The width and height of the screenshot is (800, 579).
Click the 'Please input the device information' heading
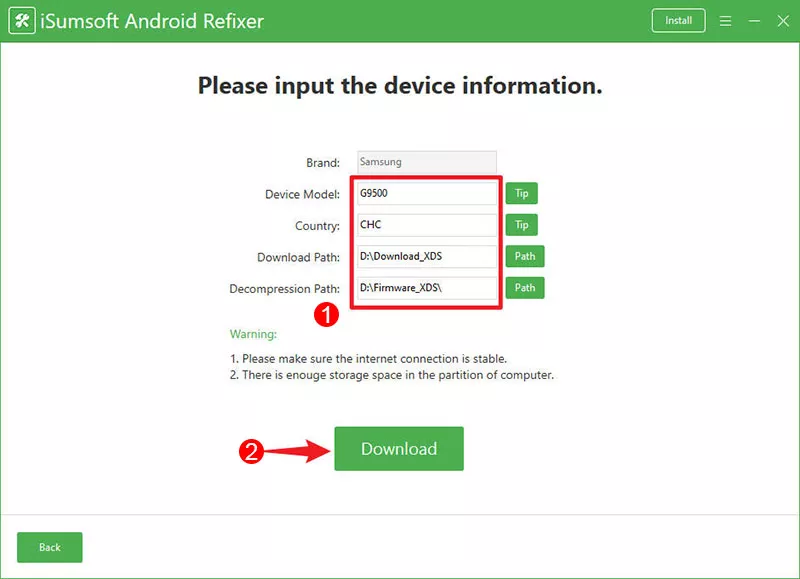pos(400,86)
